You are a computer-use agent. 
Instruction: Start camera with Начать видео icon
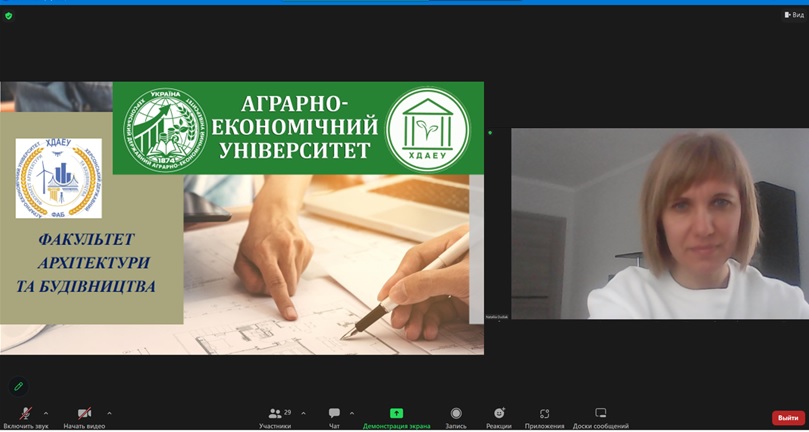pyautogui.click(x=84, y=413)
